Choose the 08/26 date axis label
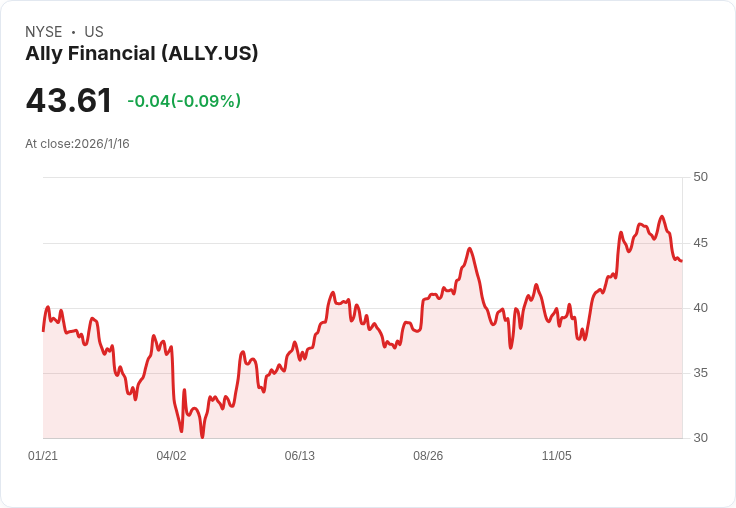 428,456
